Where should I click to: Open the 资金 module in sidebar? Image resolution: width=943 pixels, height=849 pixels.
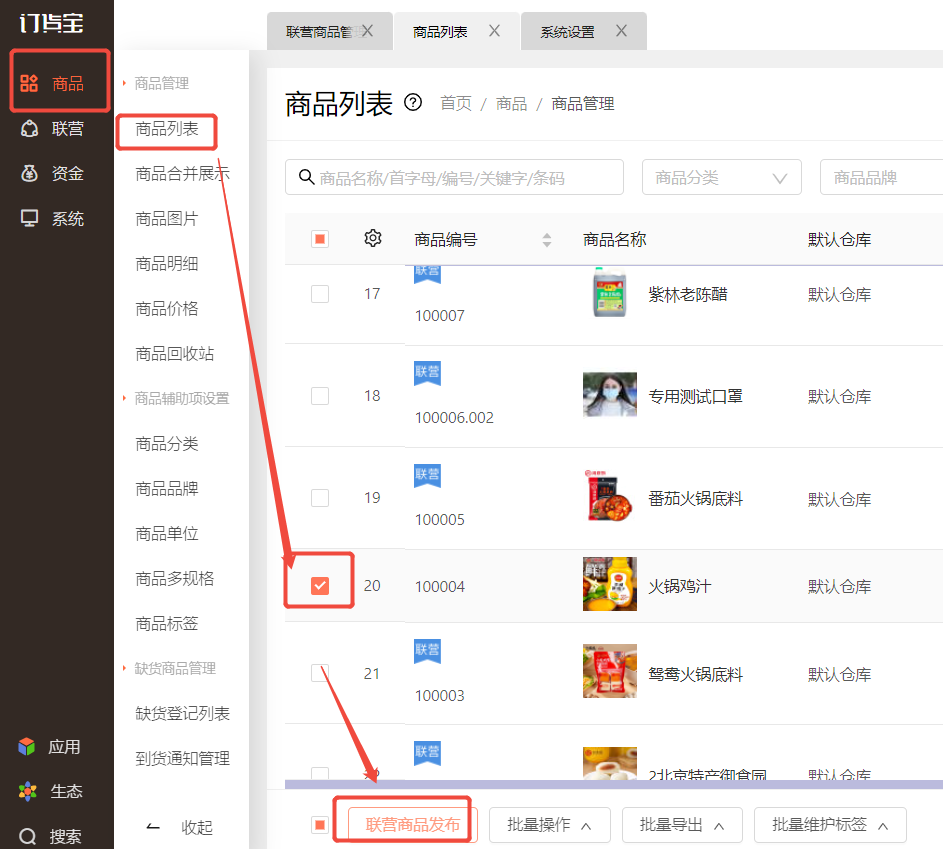[52, 174]
